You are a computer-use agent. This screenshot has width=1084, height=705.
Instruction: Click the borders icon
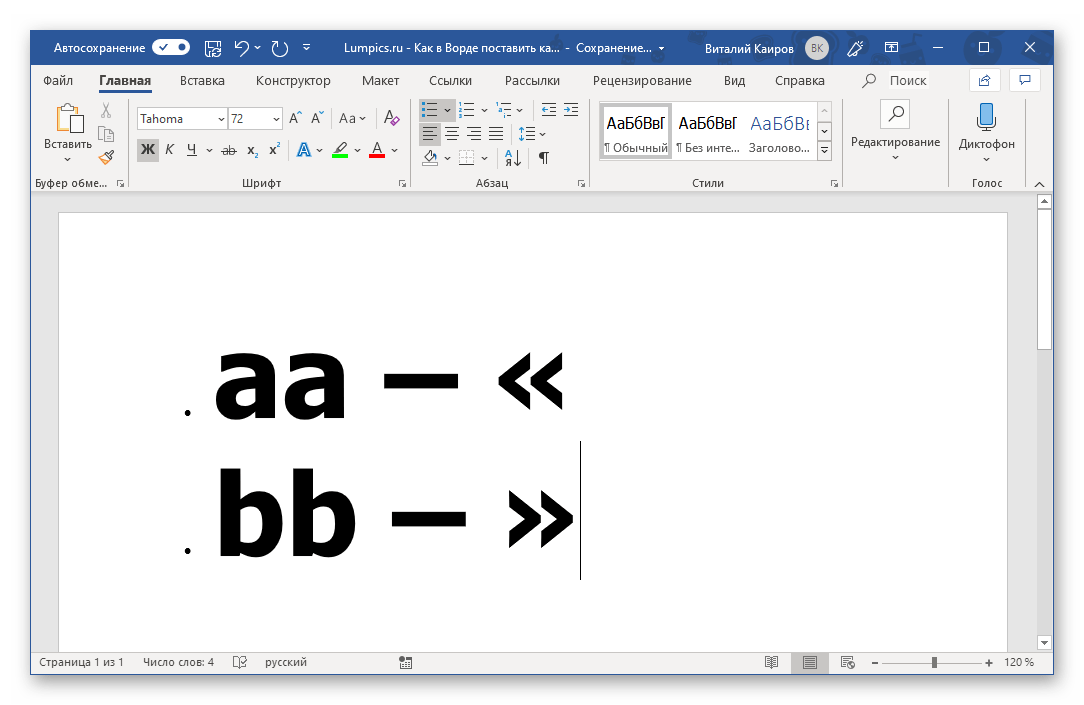click(x=467, y=158)
